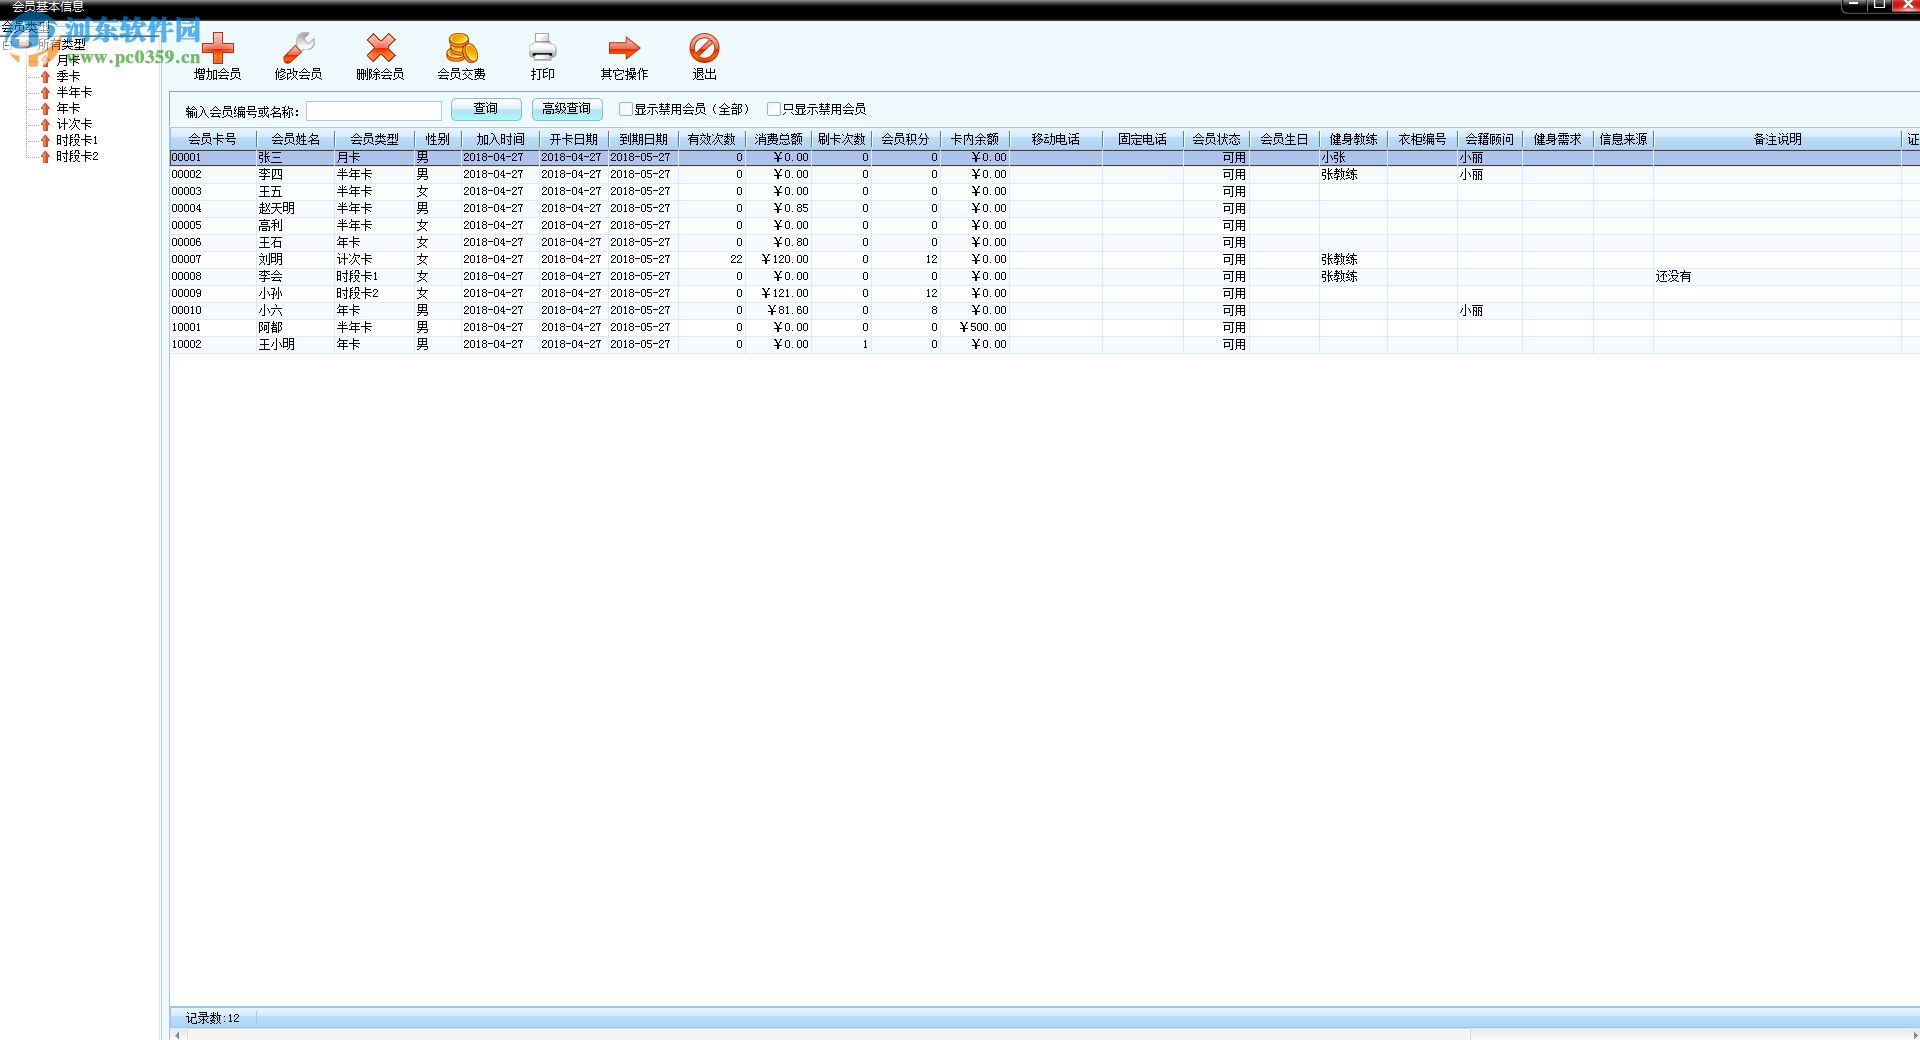1920x1040 pixels.
Task: Sort by 卡内余额 column header
Action: 974,139
